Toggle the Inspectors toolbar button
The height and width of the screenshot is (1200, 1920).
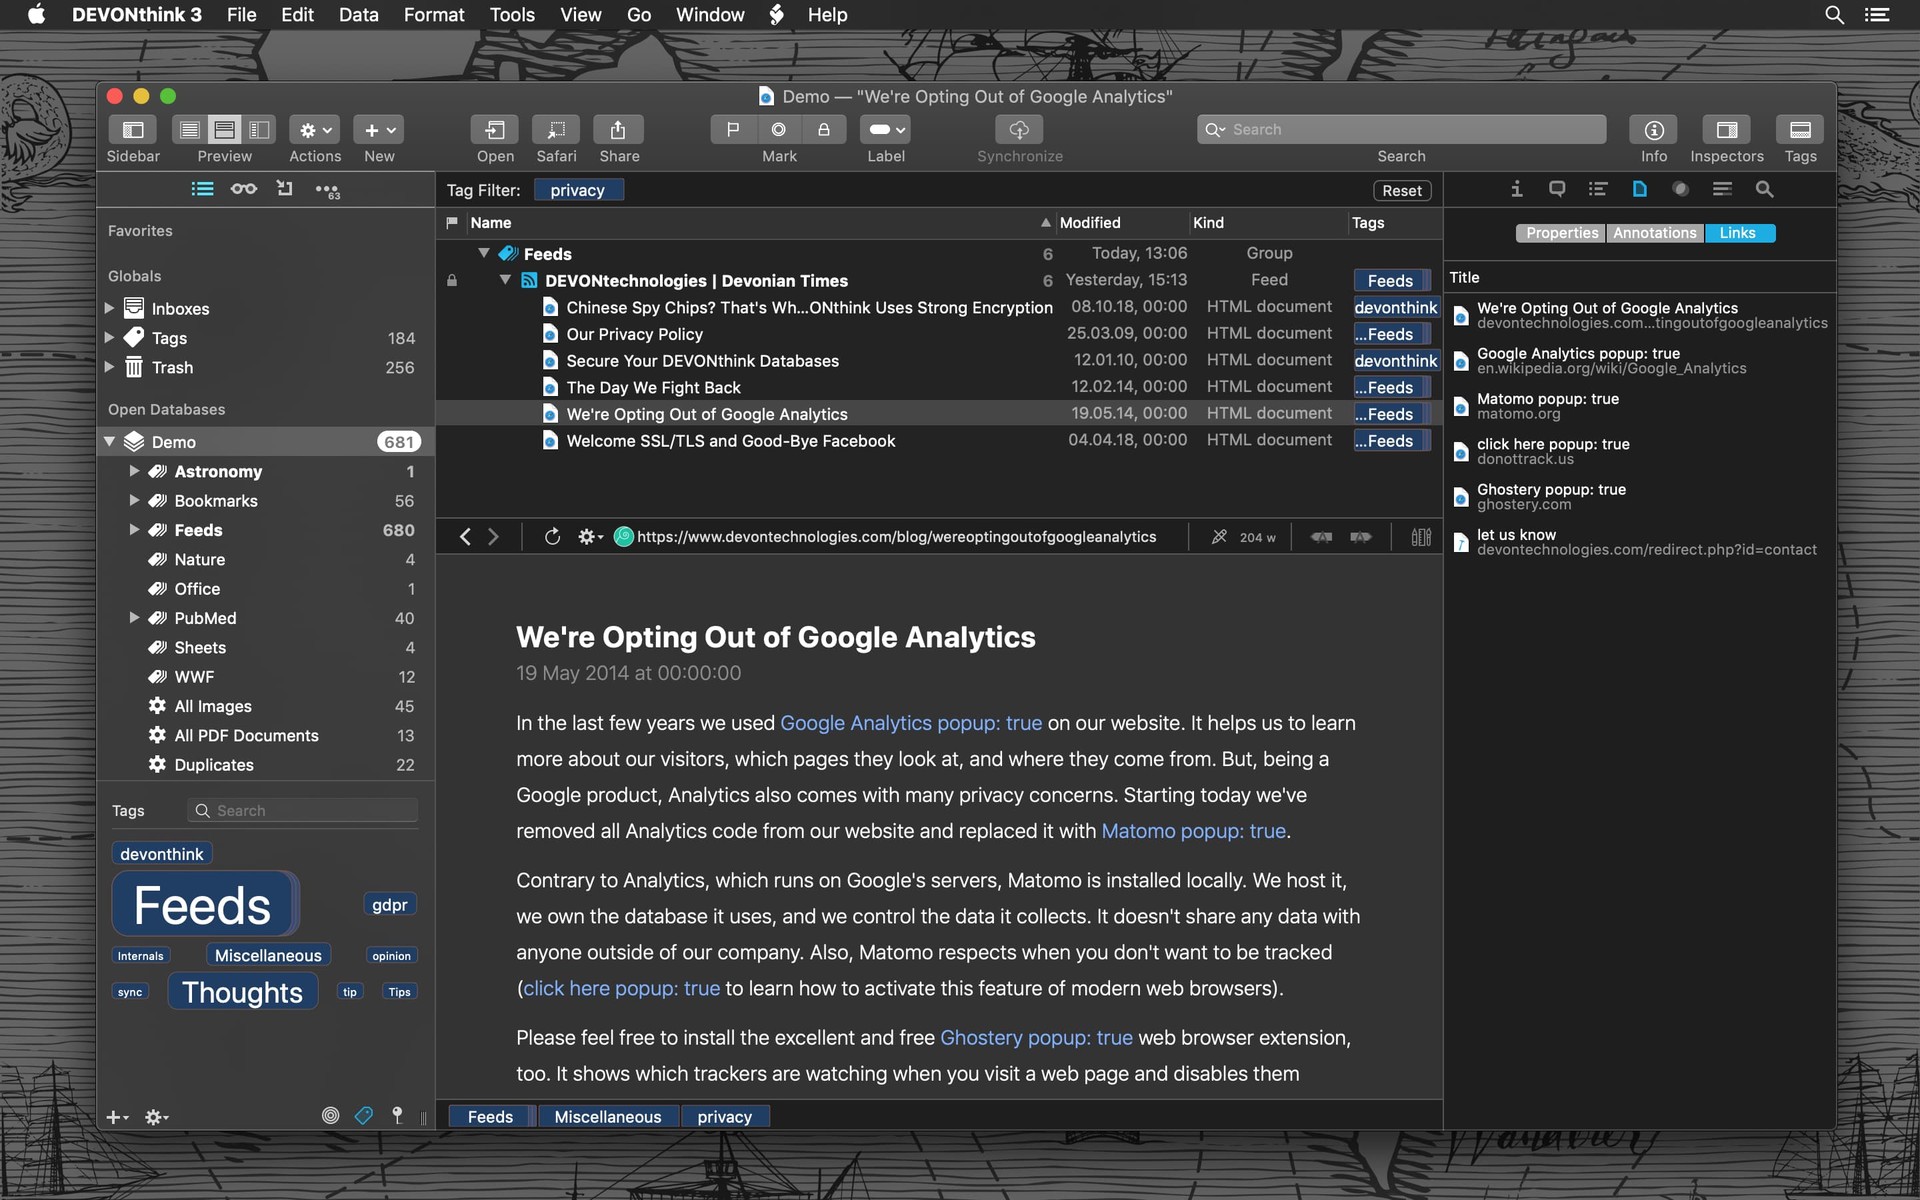[1726, 130]
